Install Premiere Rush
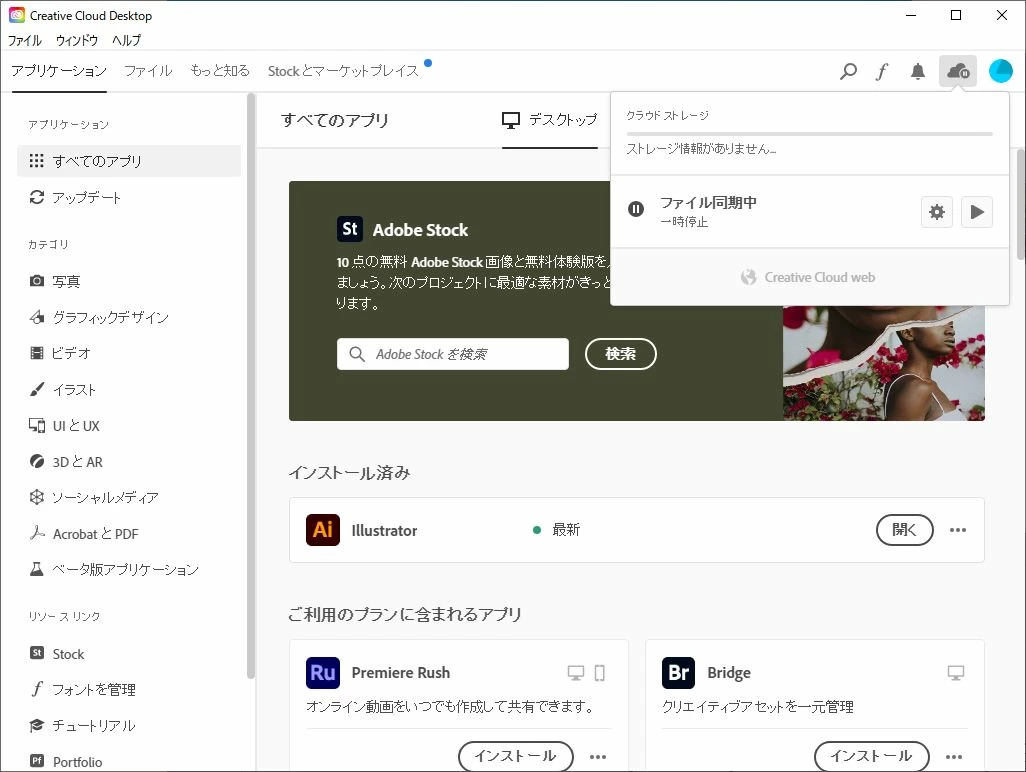 click(x=516, y=756)
